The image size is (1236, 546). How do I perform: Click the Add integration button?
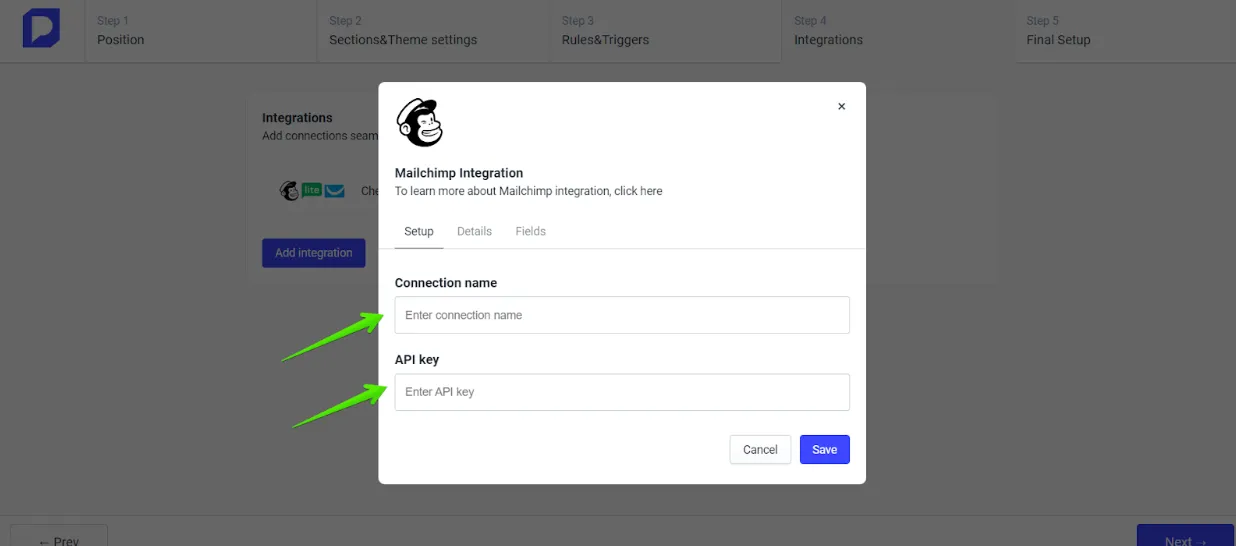pyautogui.click(x=313, y=253)
